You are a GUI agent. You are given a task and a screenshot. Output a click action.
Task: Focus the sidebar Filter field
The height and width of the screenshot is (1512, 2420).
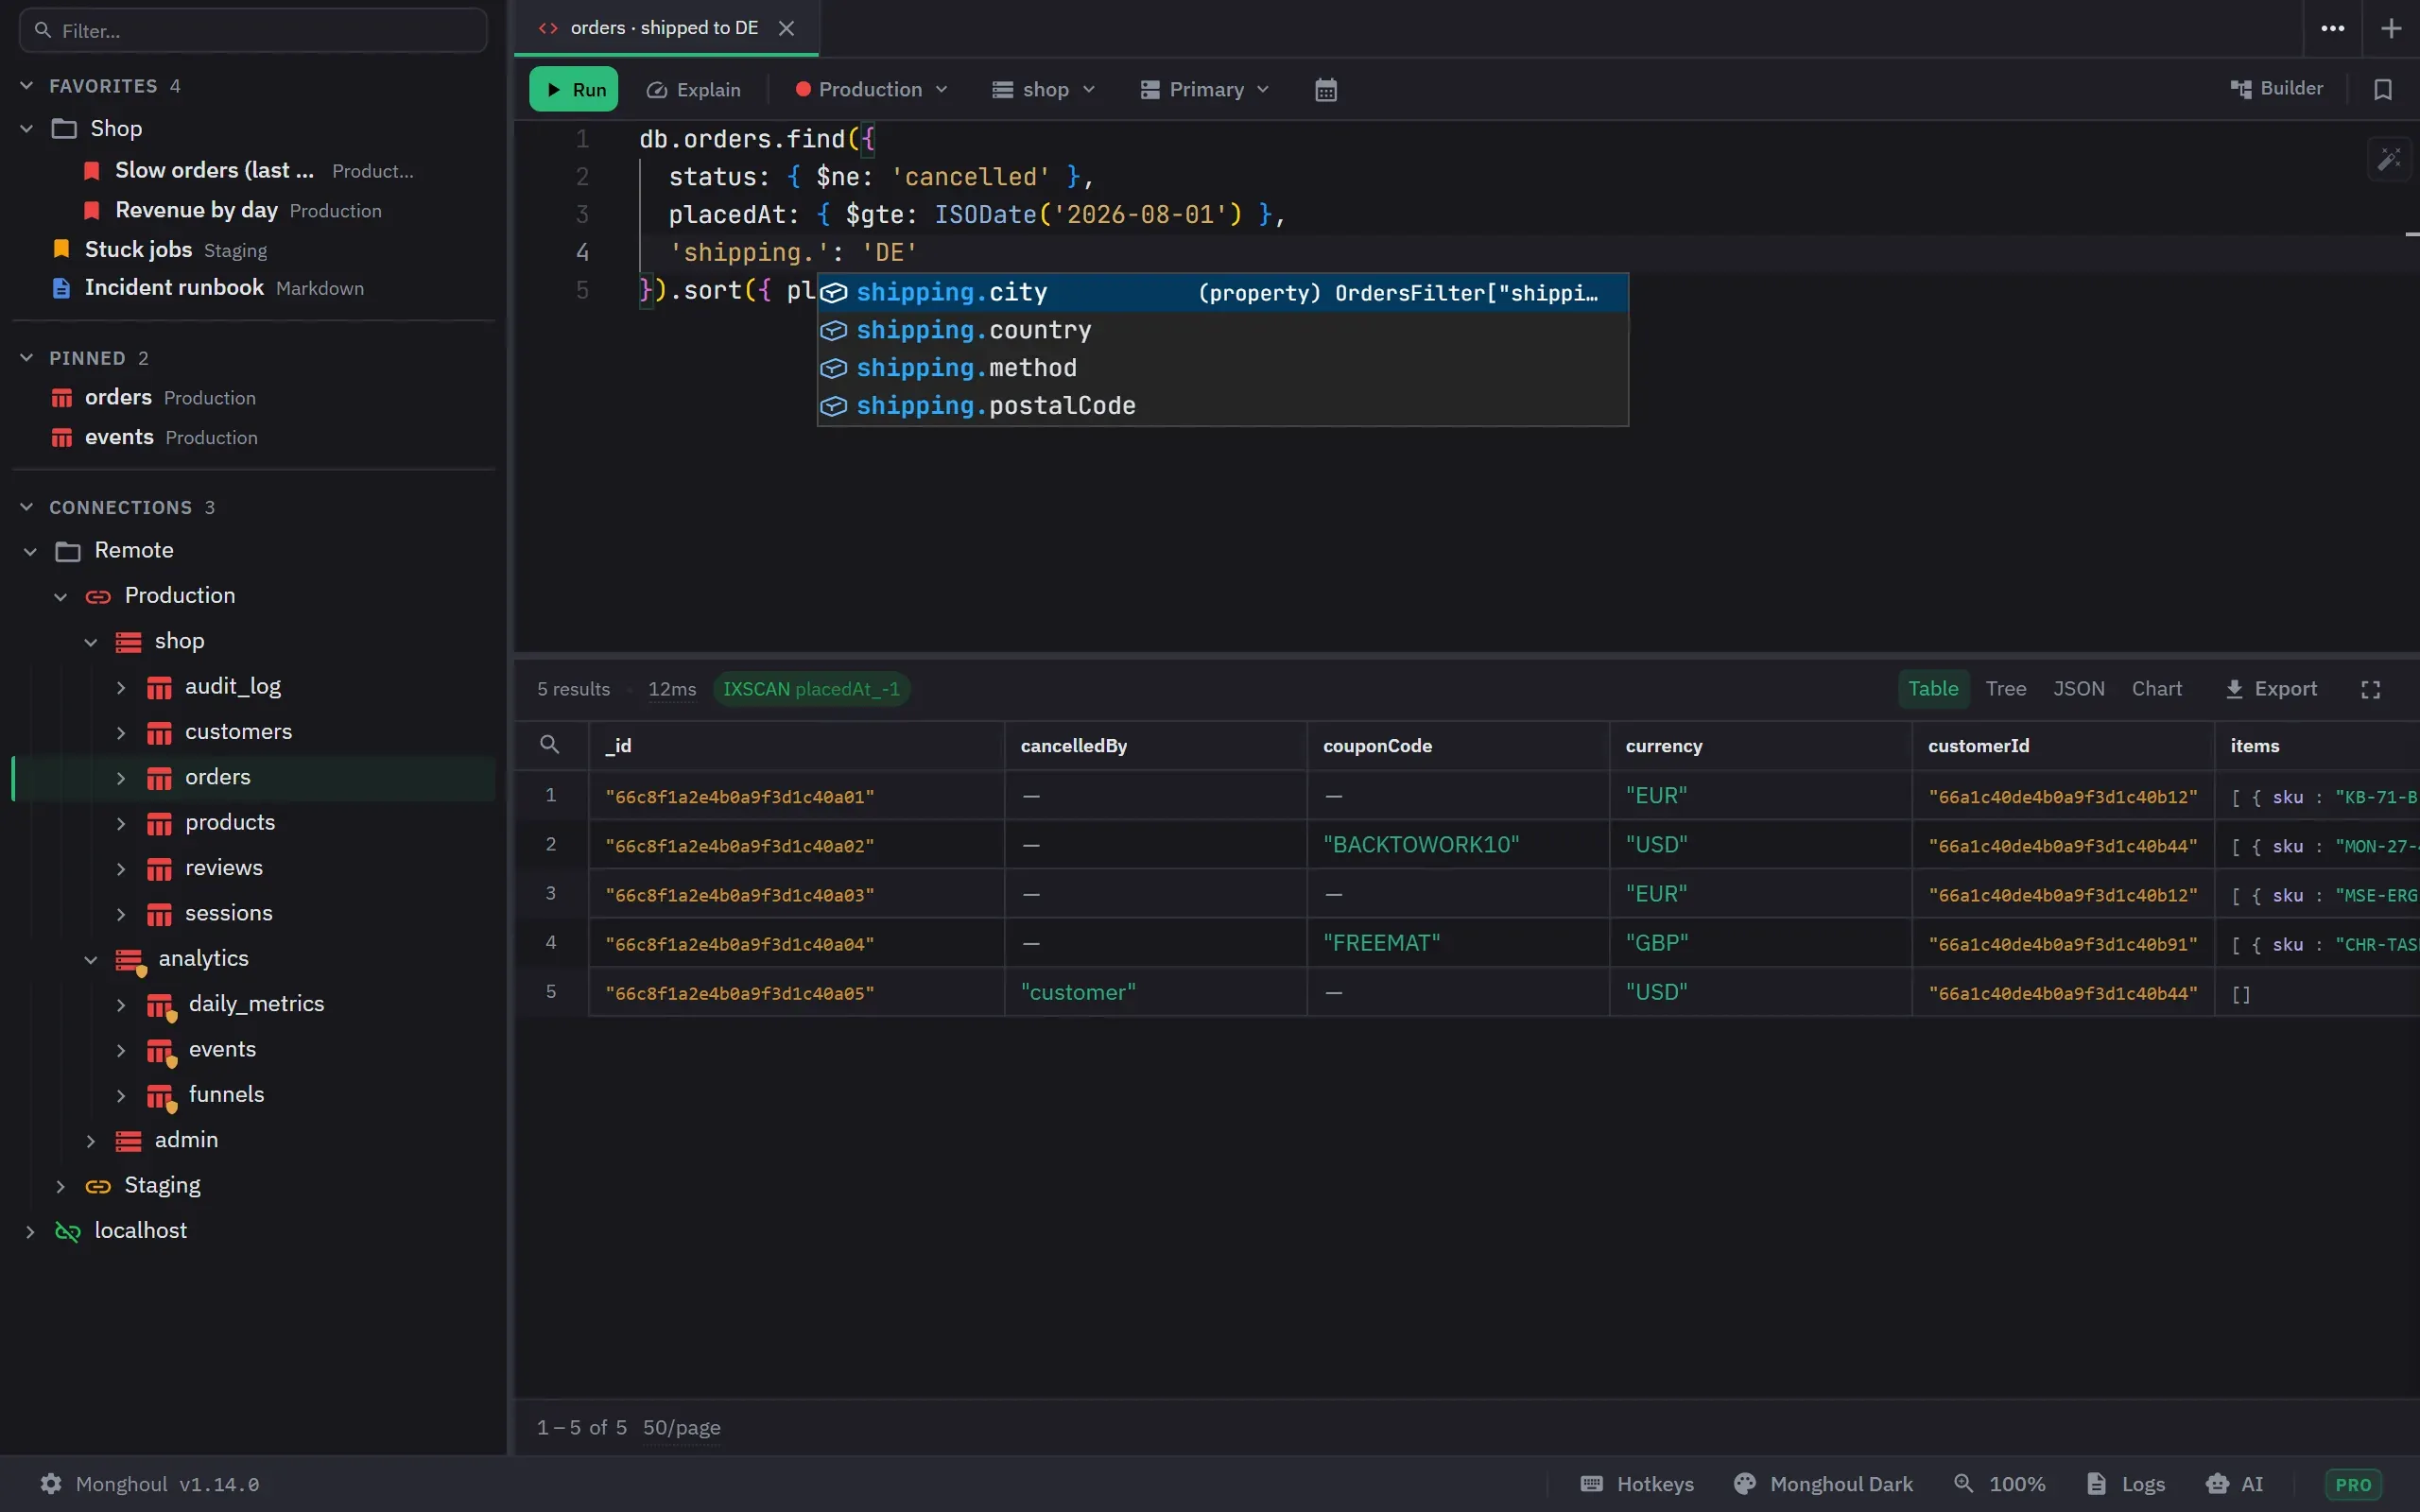click(x=253, y=31)
